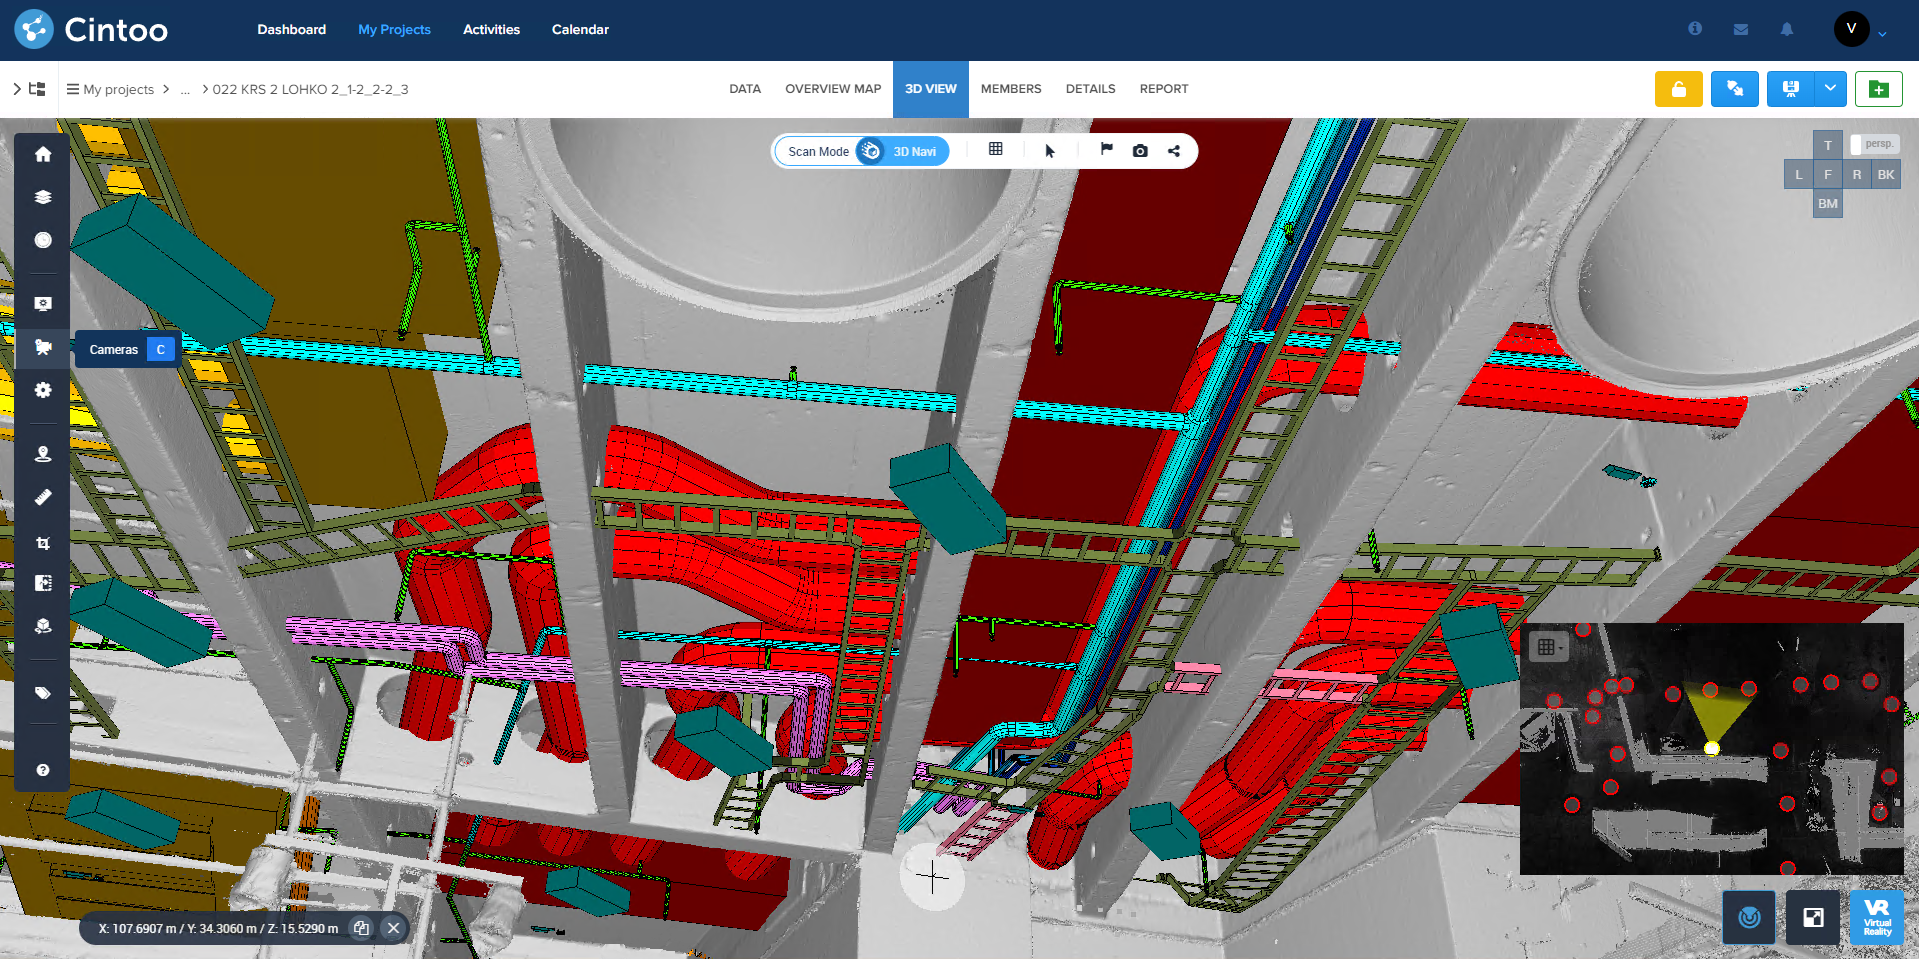Set view to Right with the R cube face
This screenshot has width=1919, height=959.
pos(1857,174)
